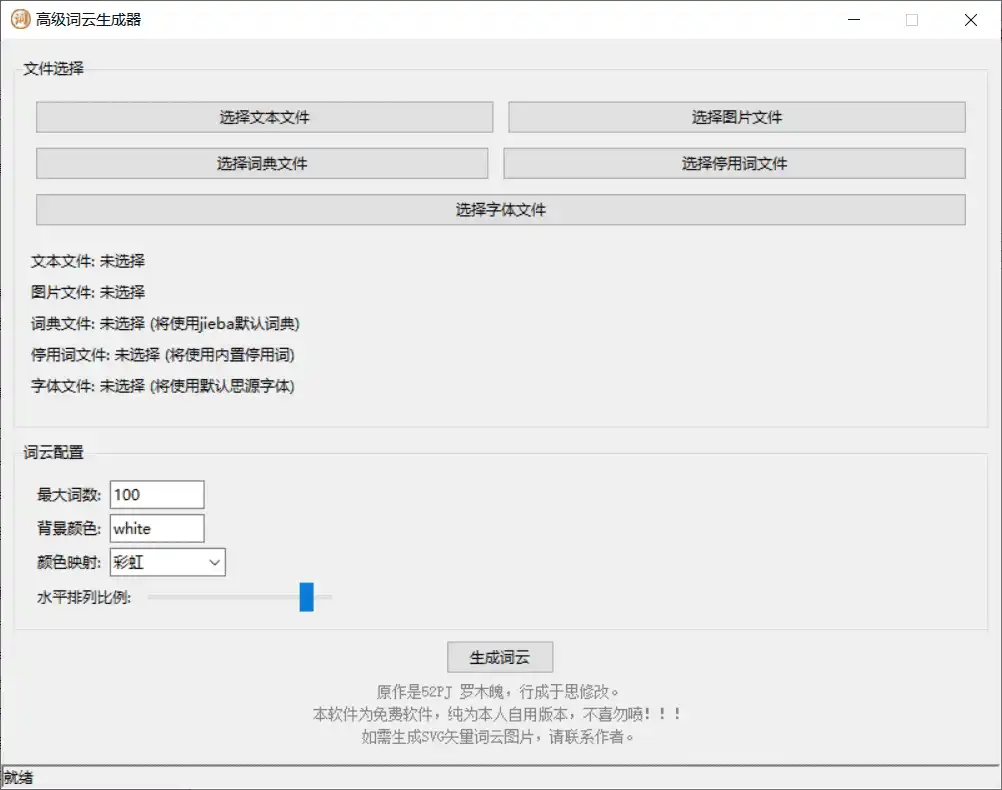This screenshot has height=790, width=1002.
Task: Click the 就绪 status bar text
Action: click(19, 778)
